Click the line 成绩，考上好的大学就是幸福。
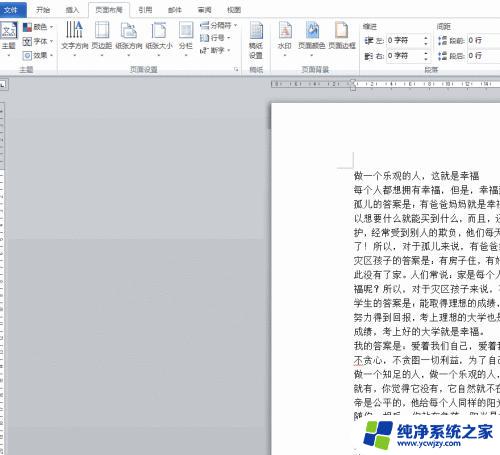This screenshot has height=455, width=500. pos(419,332)
